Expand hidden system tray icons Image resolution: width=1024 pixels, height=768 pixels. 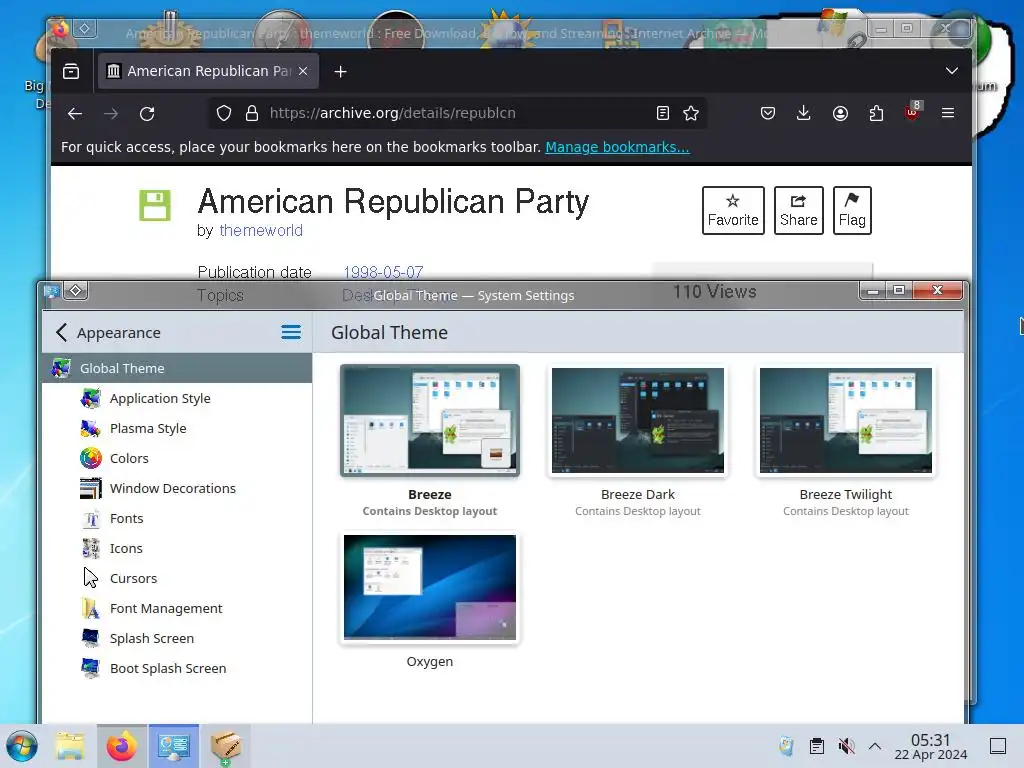875,746
